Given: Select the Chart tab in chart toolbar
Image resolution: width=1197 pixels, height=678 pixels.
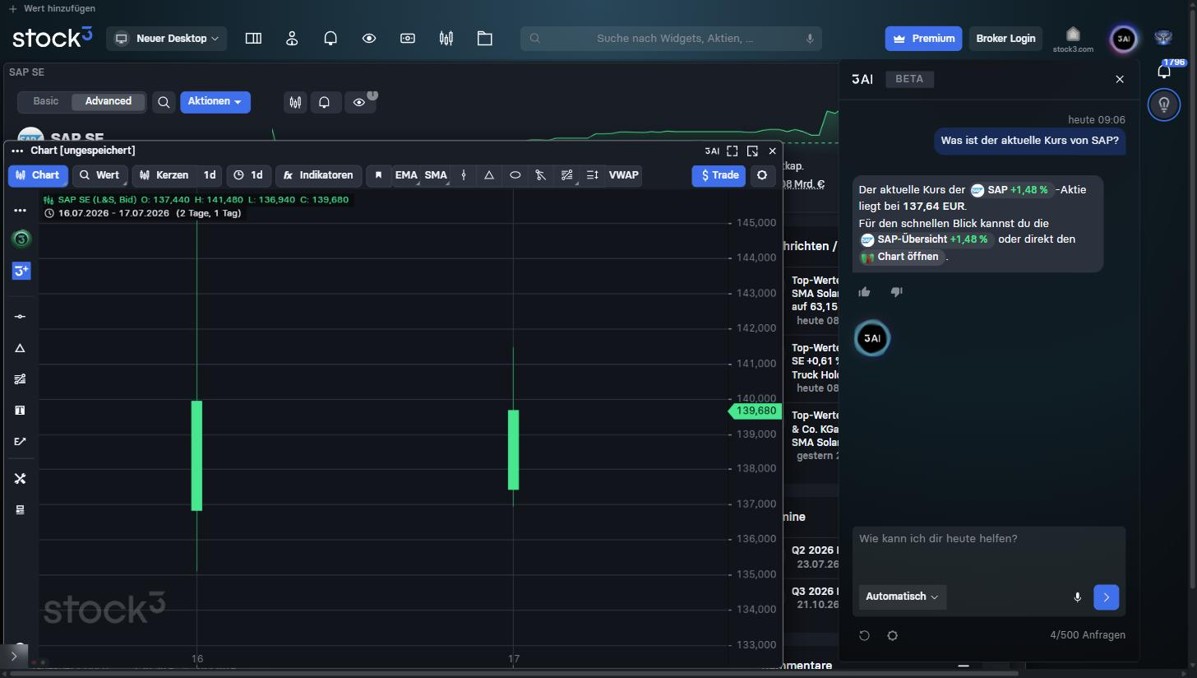Looking at the screenshot, I should [x=37, y=175].
